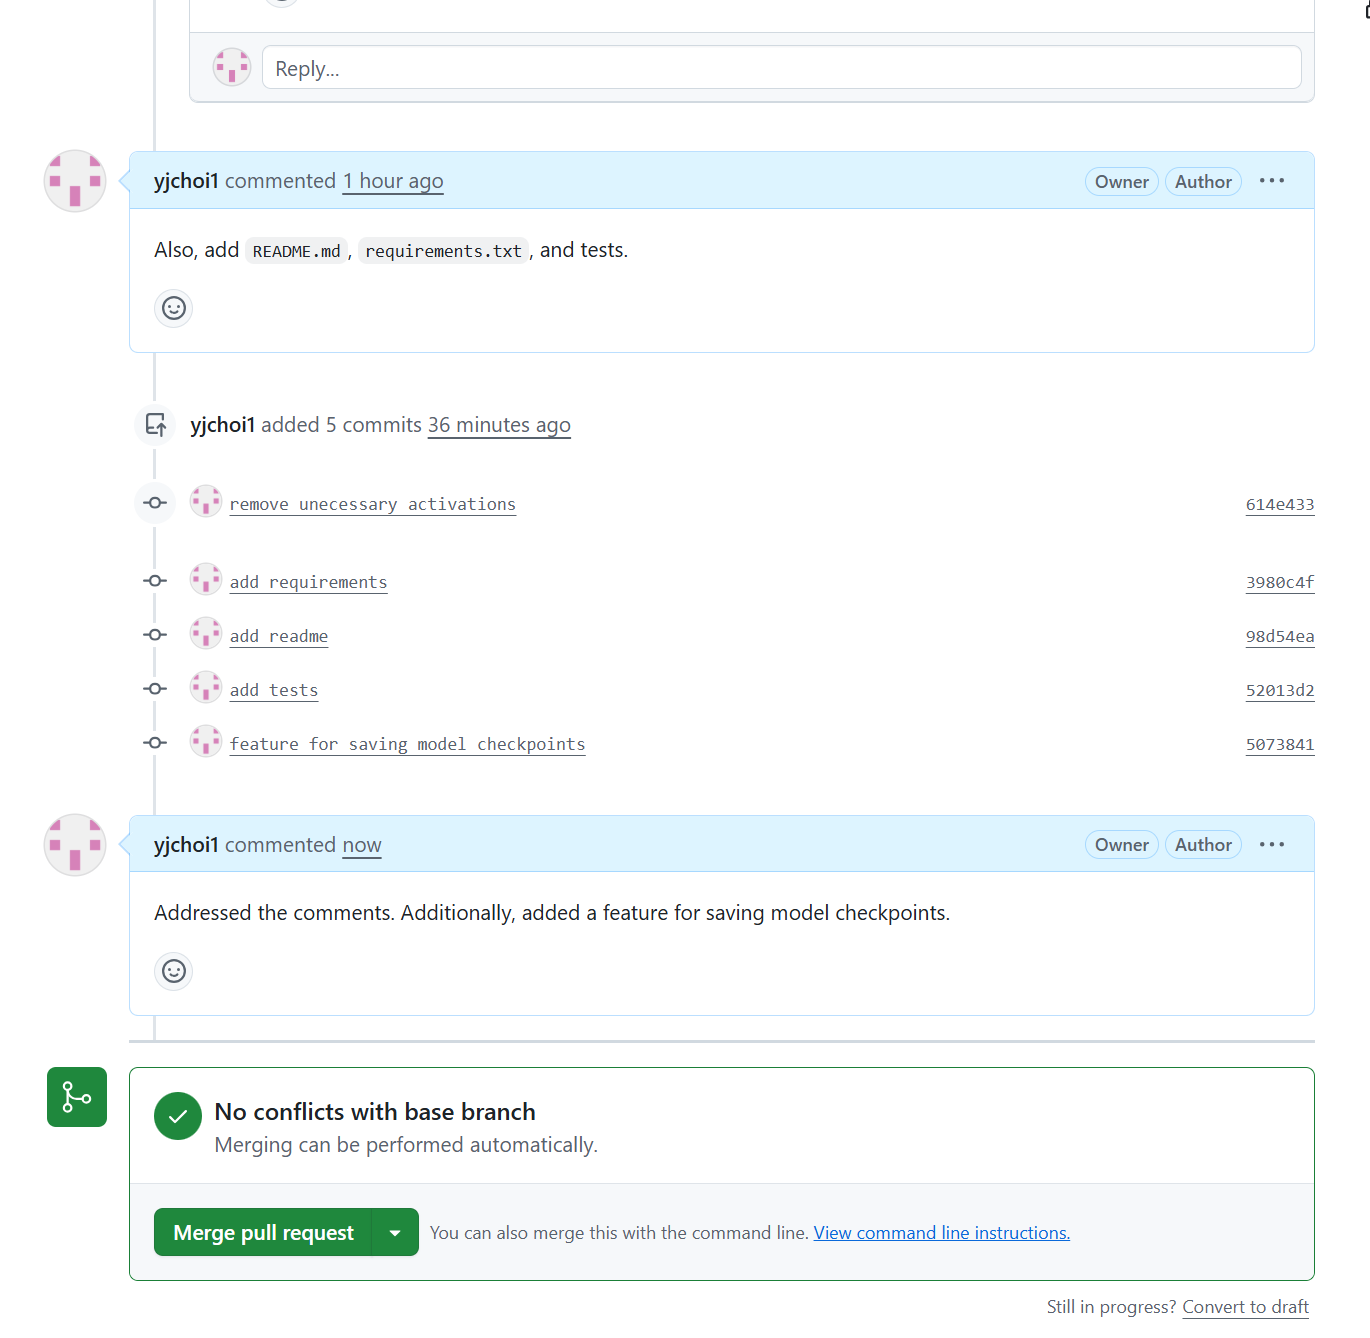Click the "1 hour ago" timestamp link

(392, 181)
